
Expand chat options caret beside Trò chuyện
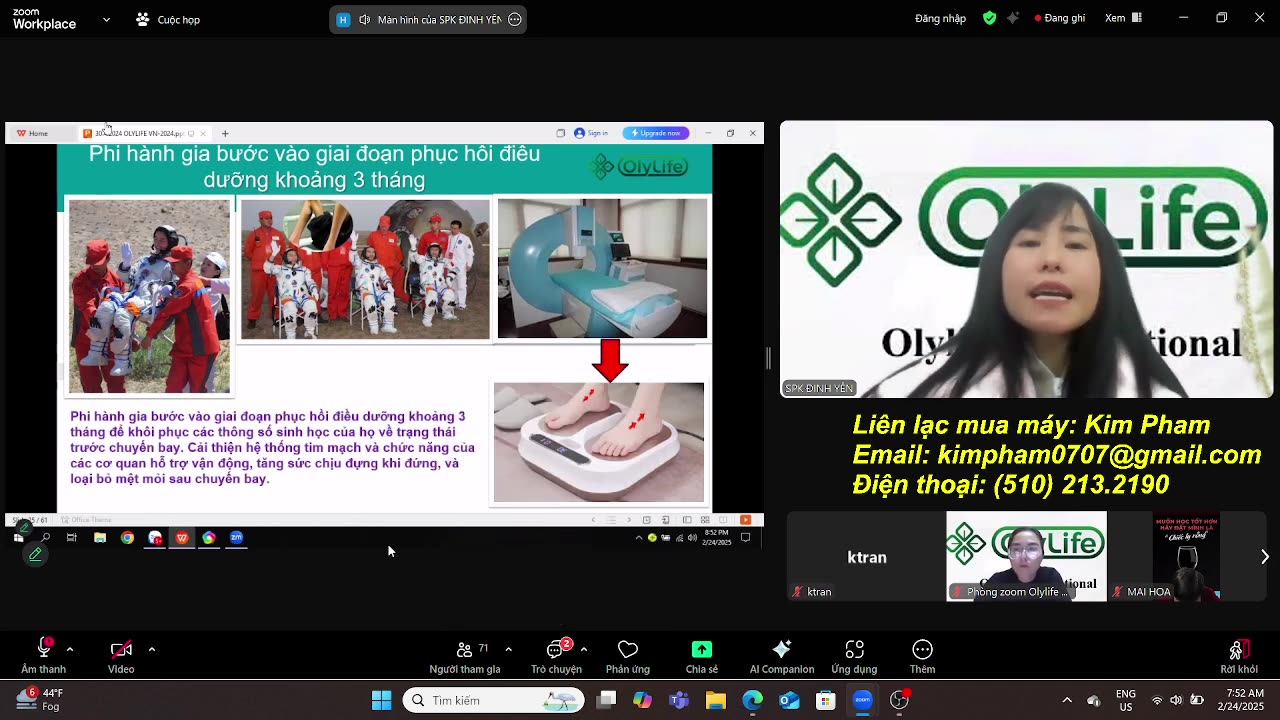(x=583, y=649)
